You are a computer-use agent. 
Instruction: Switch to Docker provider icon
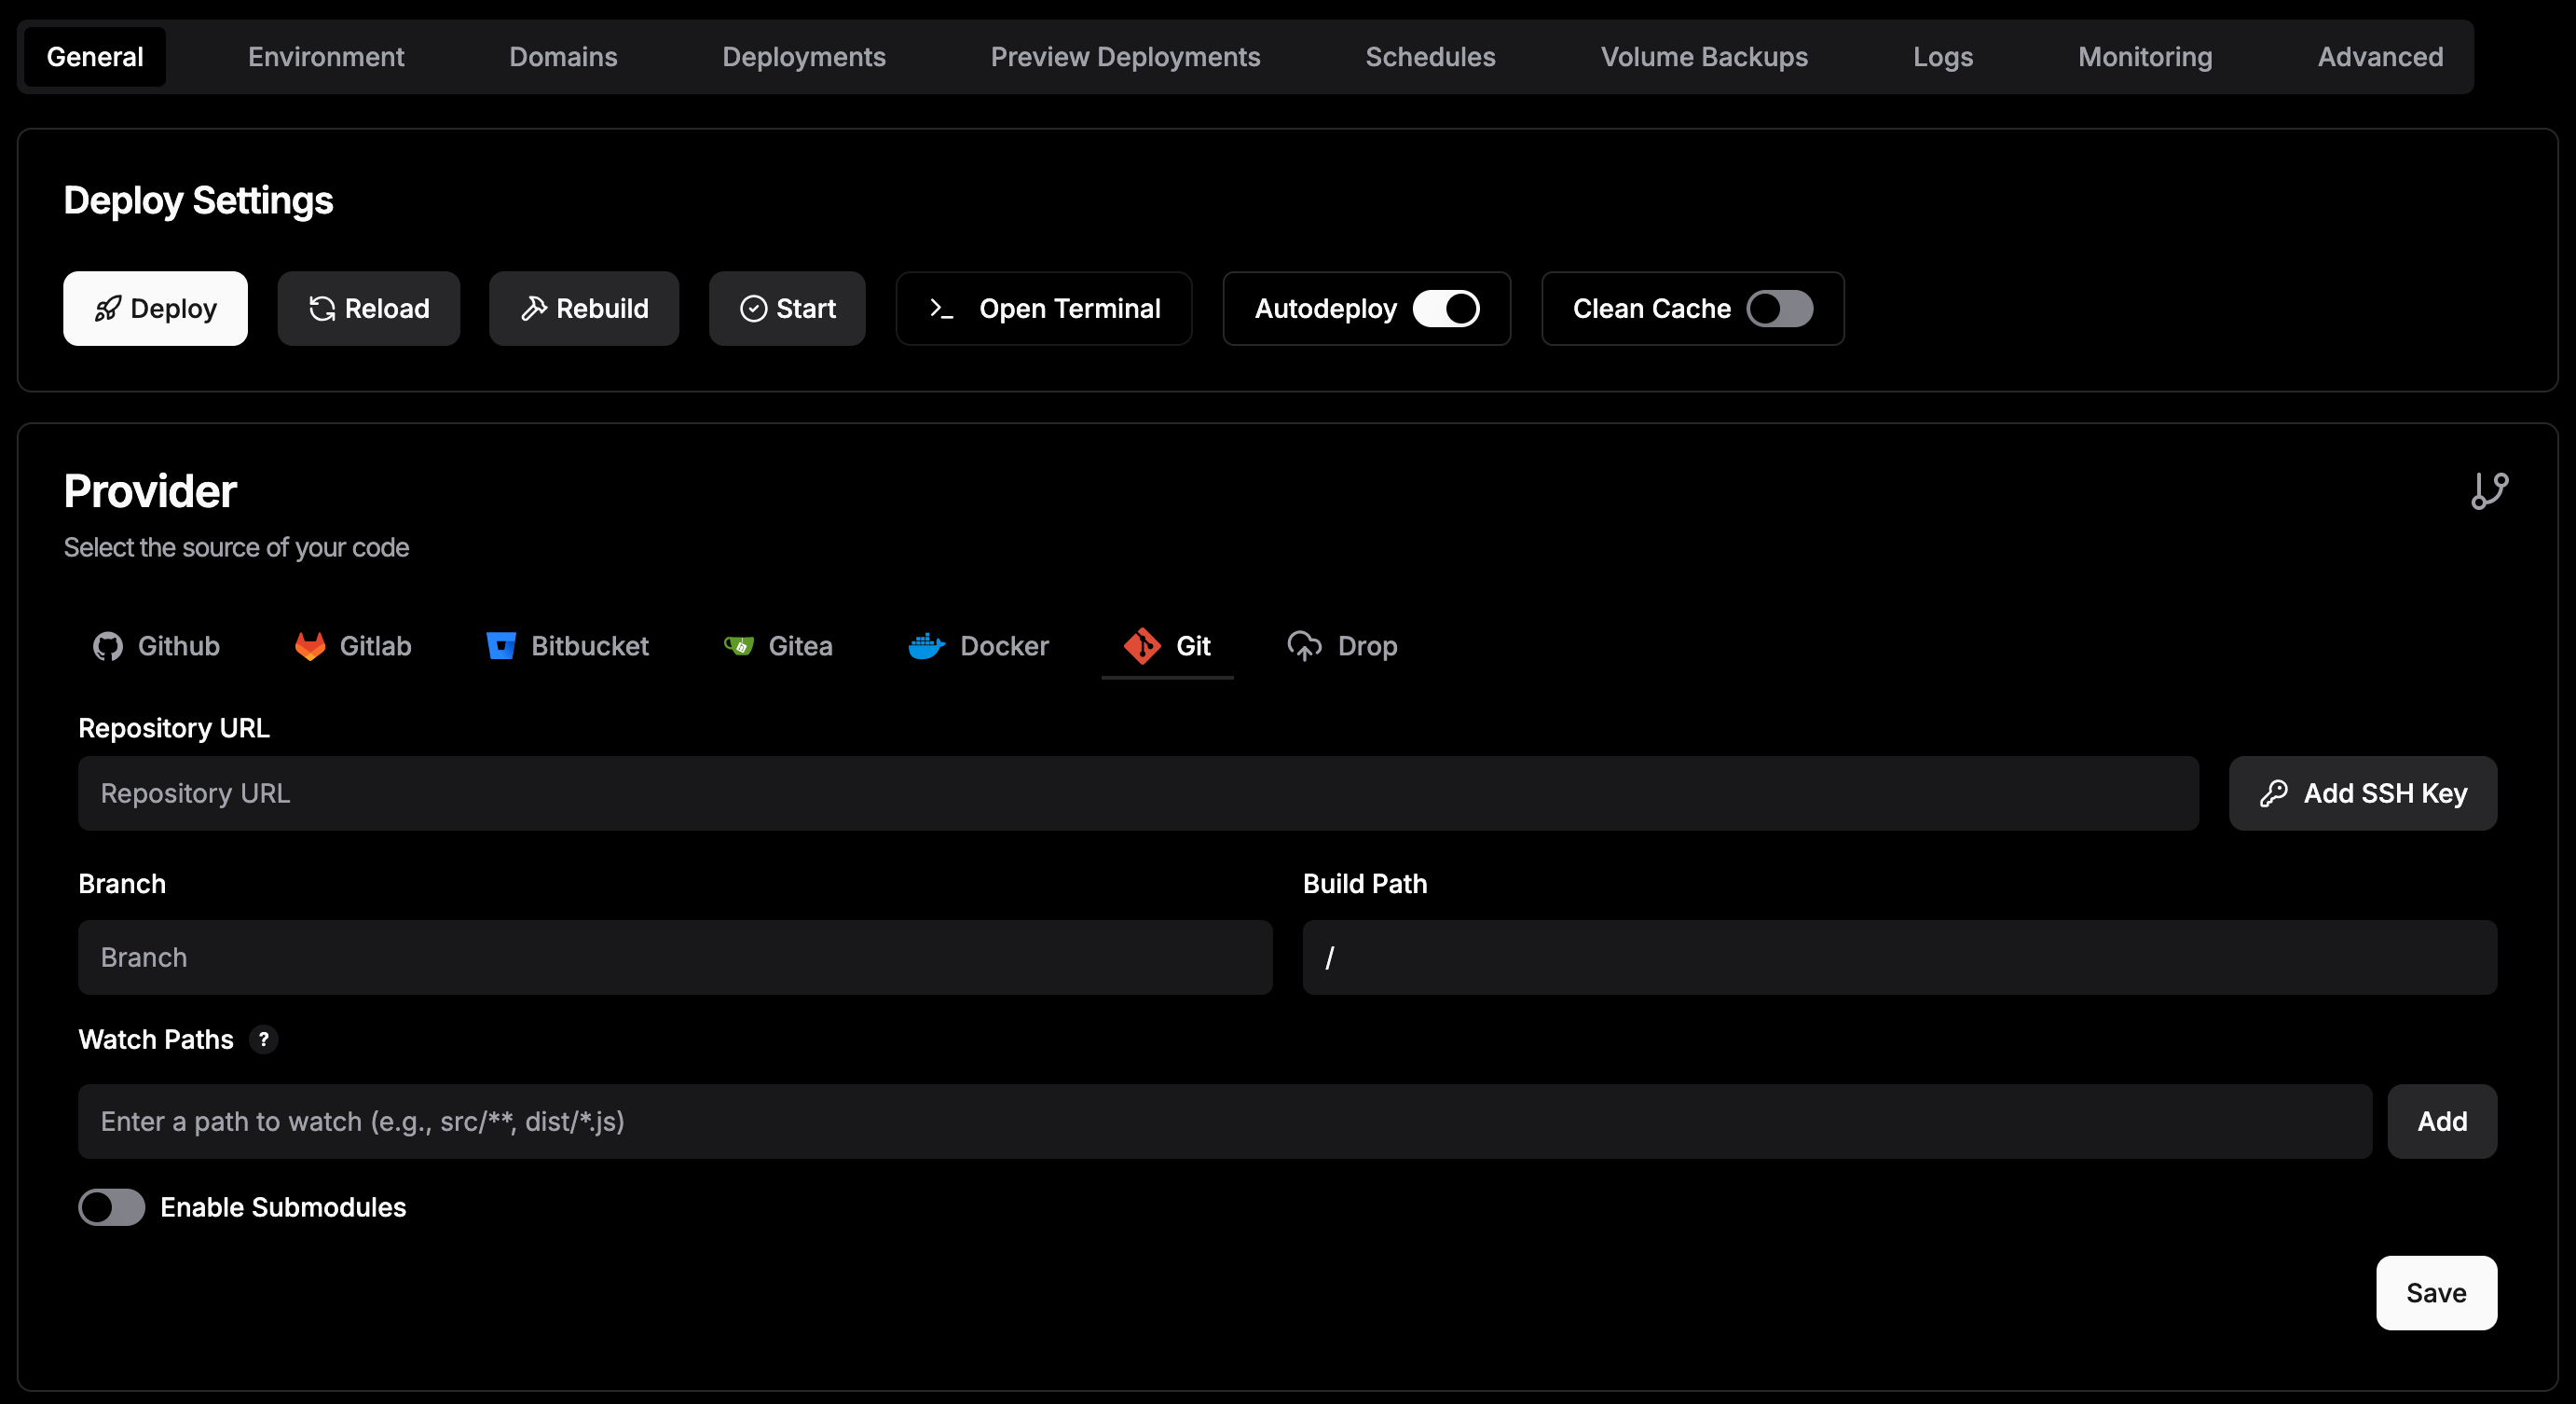pos(926,646)
